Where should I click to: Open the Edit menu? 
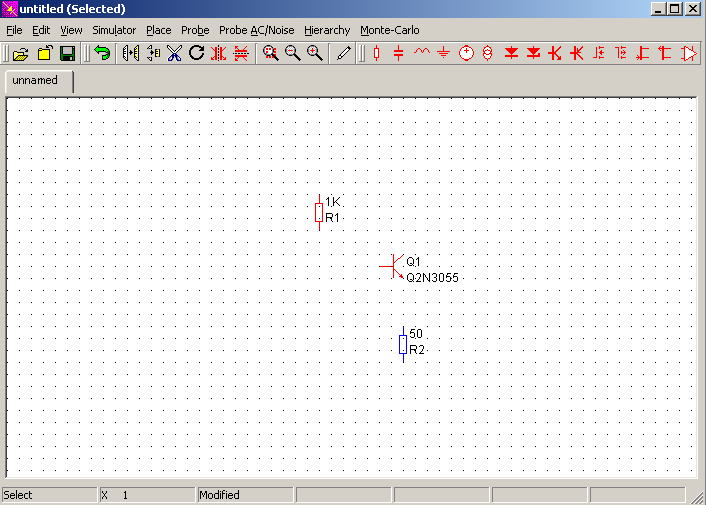pyautogui.click(x=41, y=30)
